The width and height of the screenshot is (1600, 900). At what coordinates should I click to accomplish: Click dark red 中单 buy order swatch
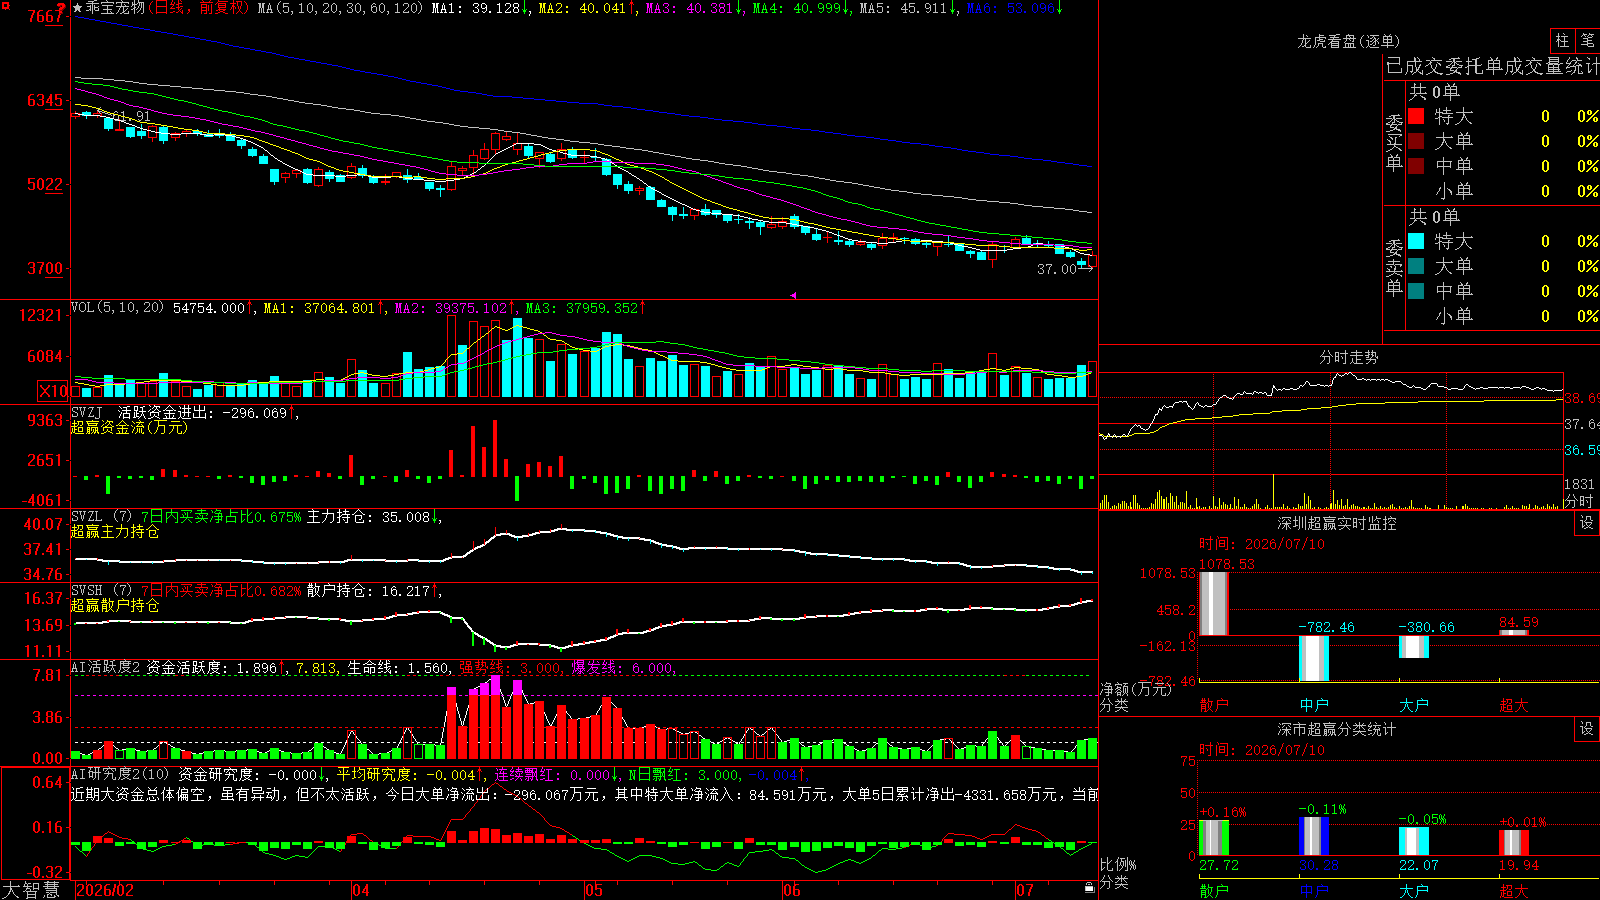click(1416, 166)
